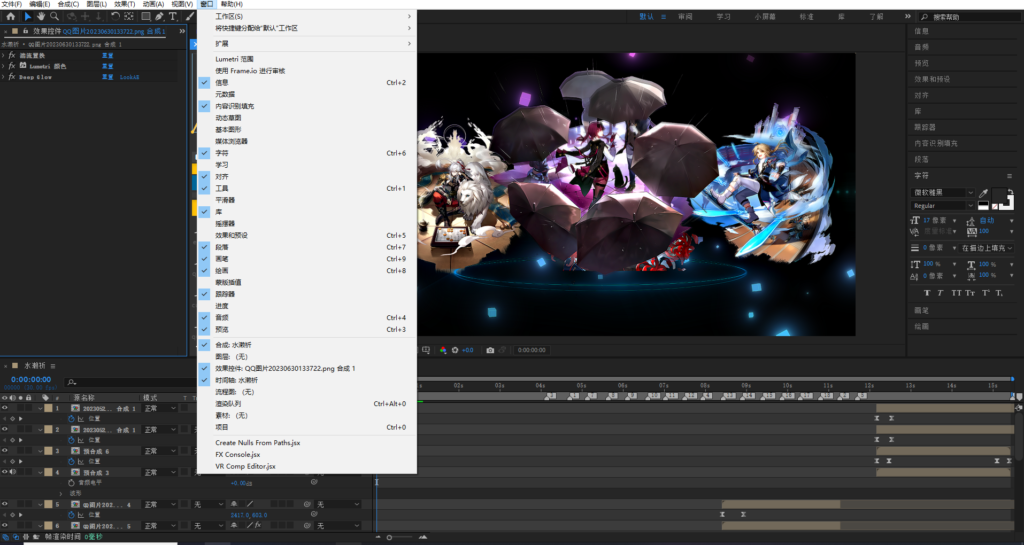Click Faux Bold T icon in Character panel
Screen dimensions: 1024x545
click(927, 293)
